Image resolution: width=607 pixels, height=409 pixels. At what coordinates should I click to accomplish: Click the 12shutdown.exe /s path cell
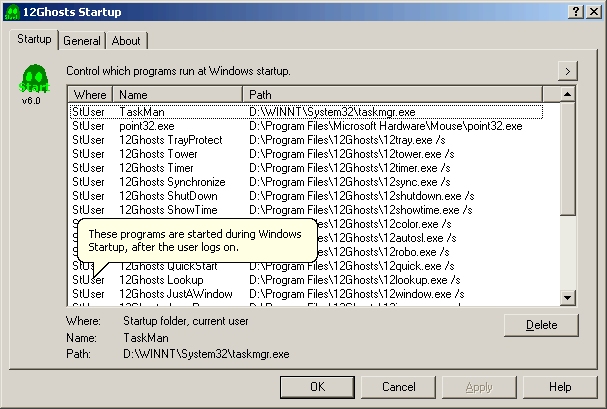[x=362, y=196]
